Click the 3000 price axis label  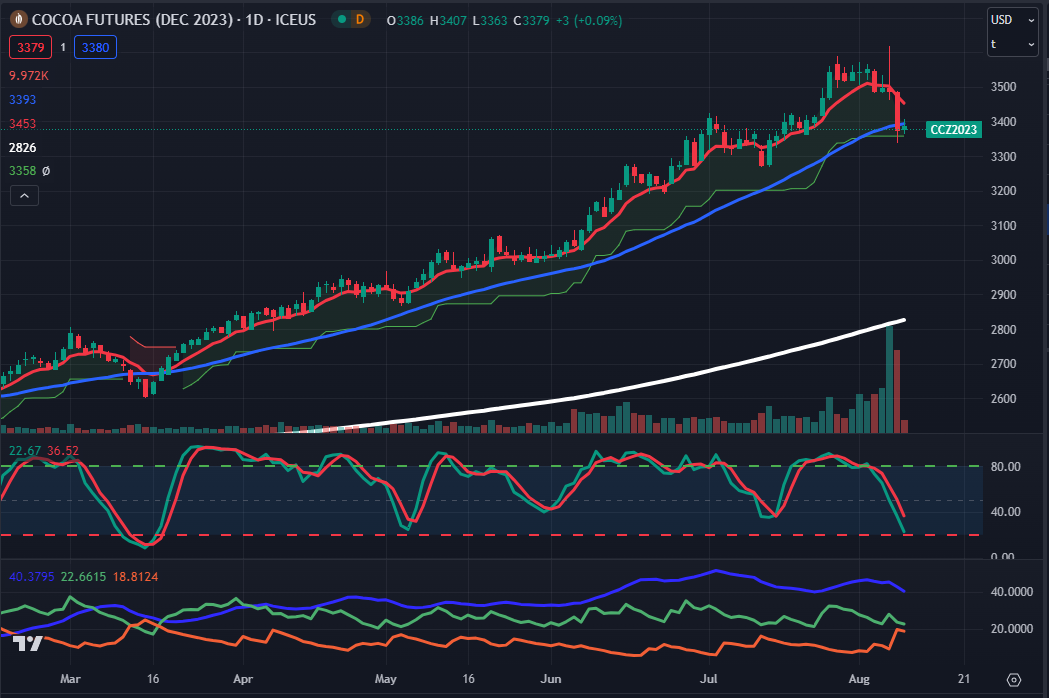[x=1003, y=260]
